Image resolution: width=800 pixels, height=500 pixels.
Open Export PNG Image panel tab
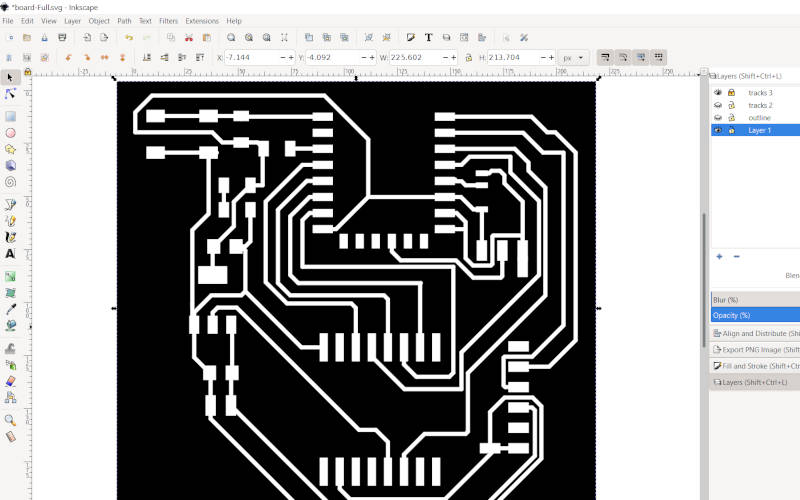756,349
